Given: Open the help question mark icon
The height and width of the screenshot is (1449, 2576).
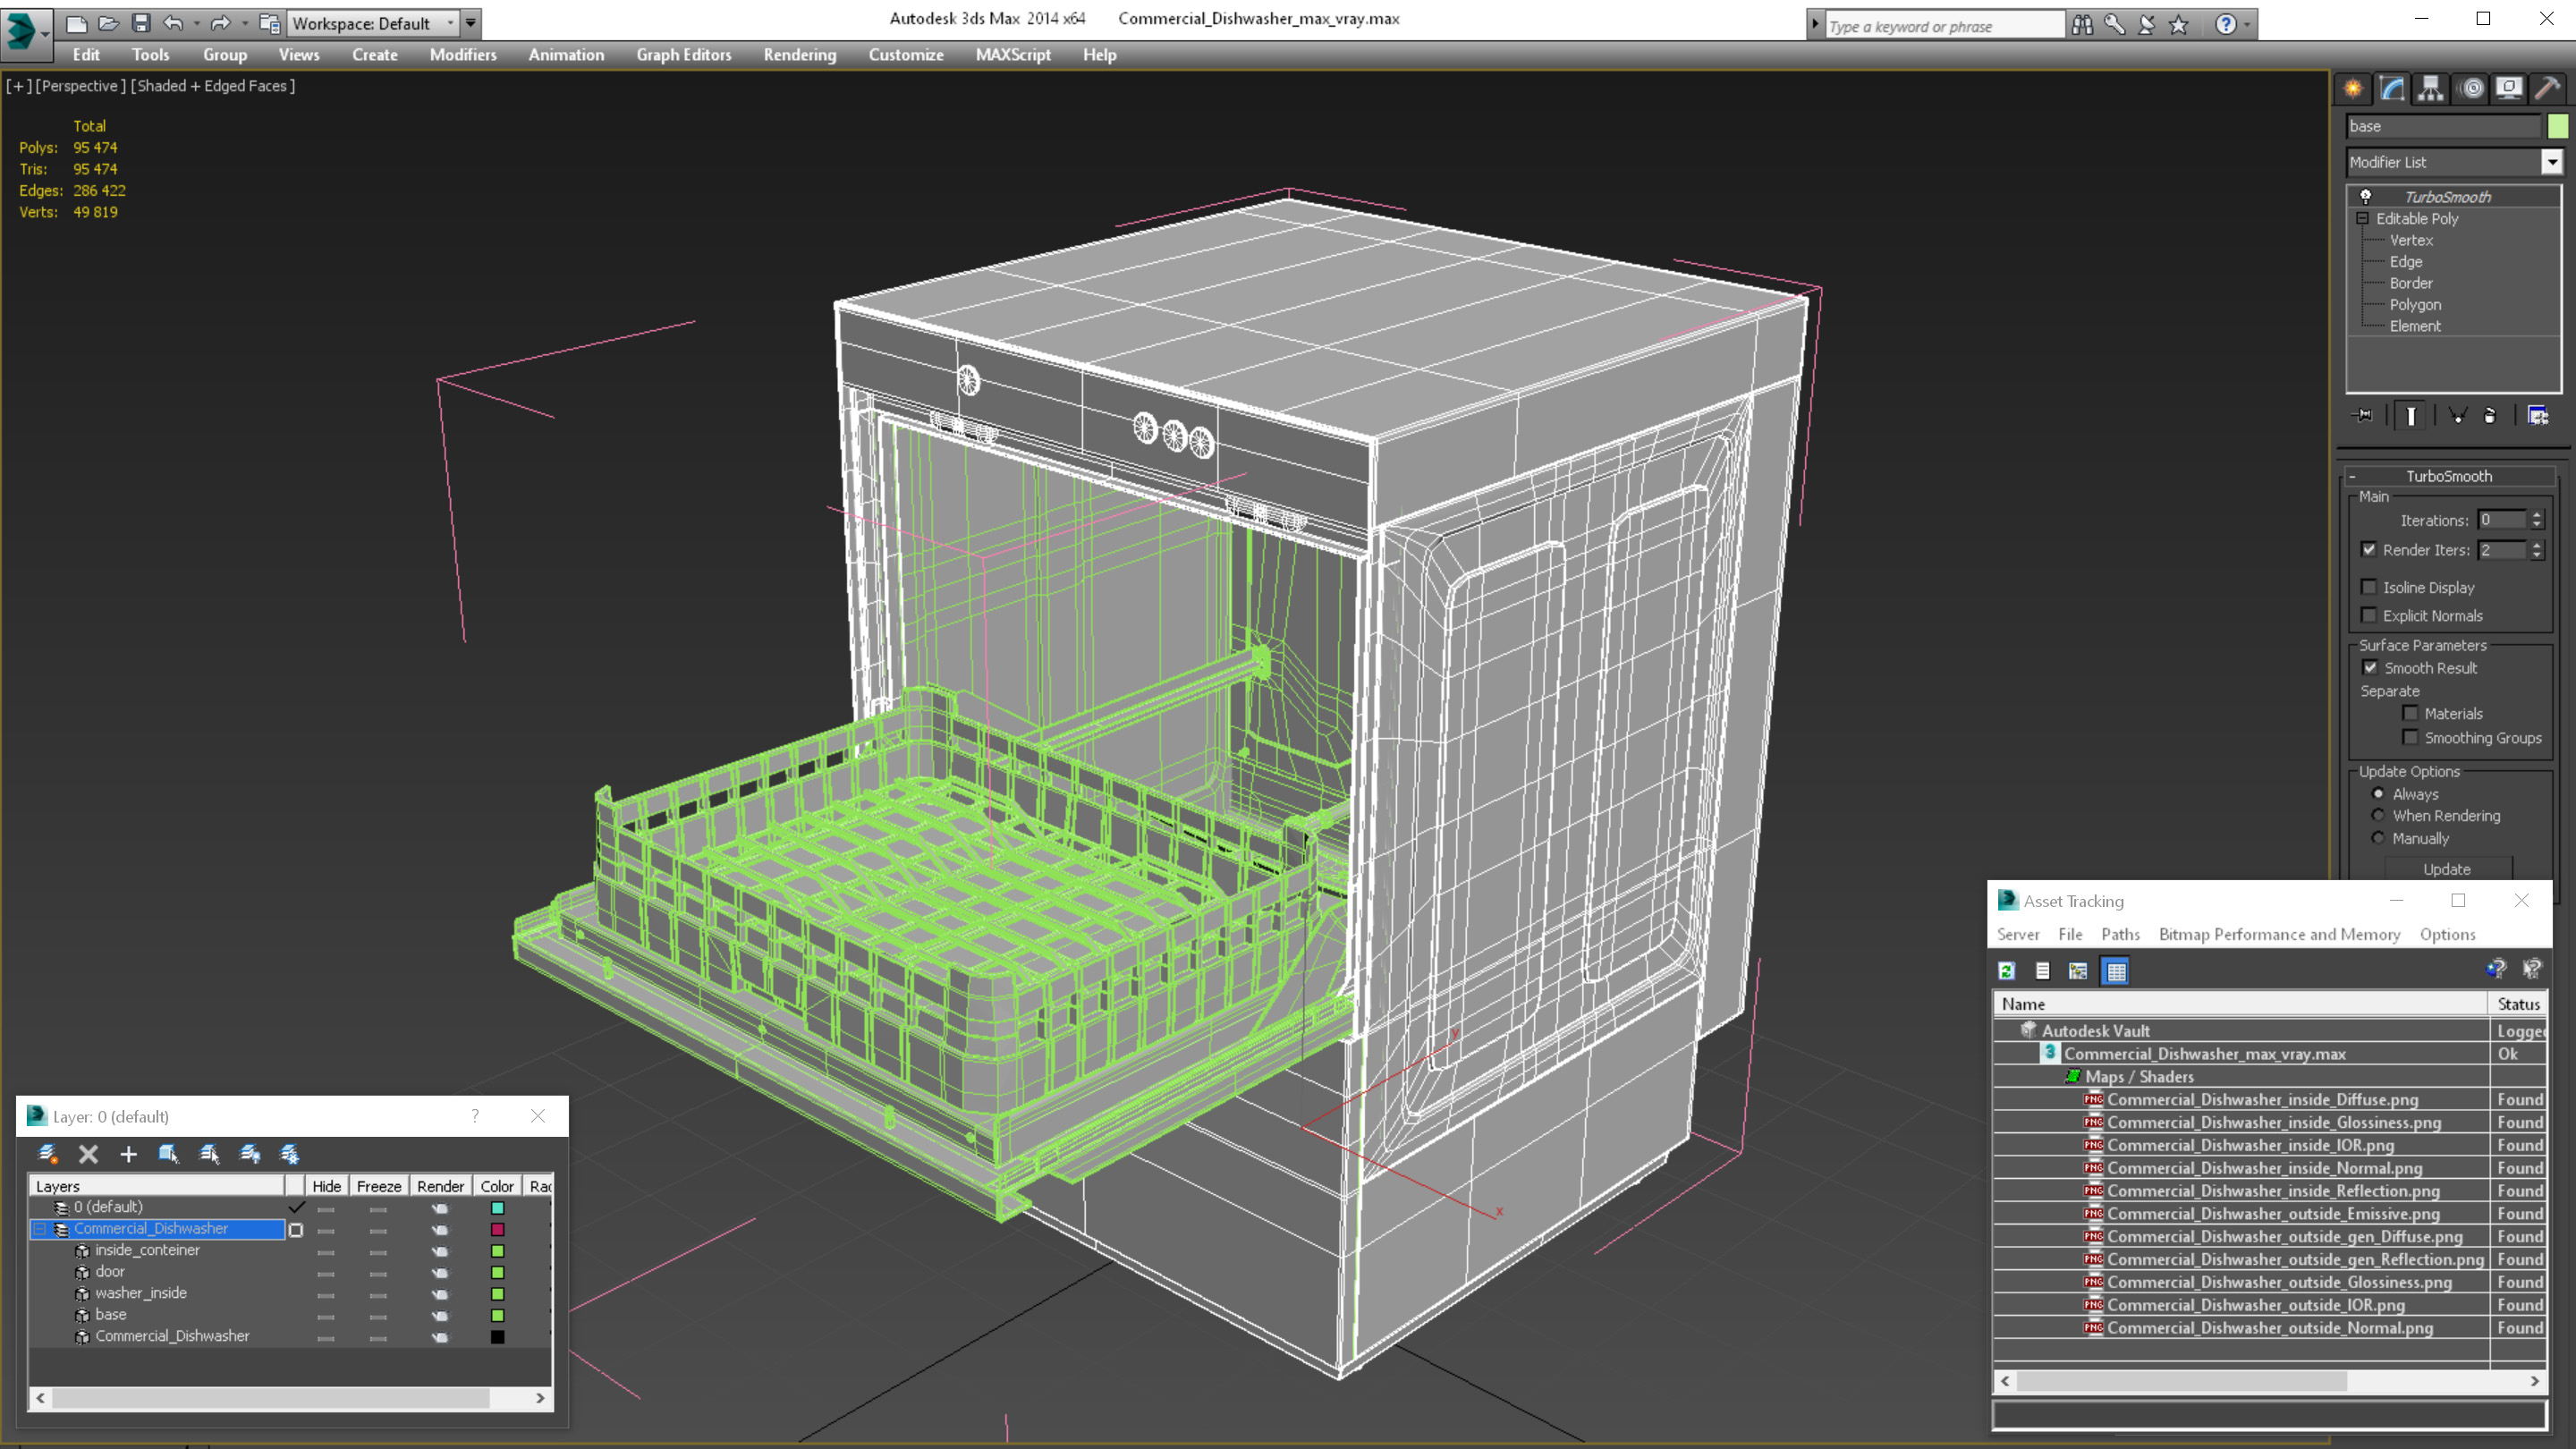Looking at the screenshot, I should tap(2226, 25).
